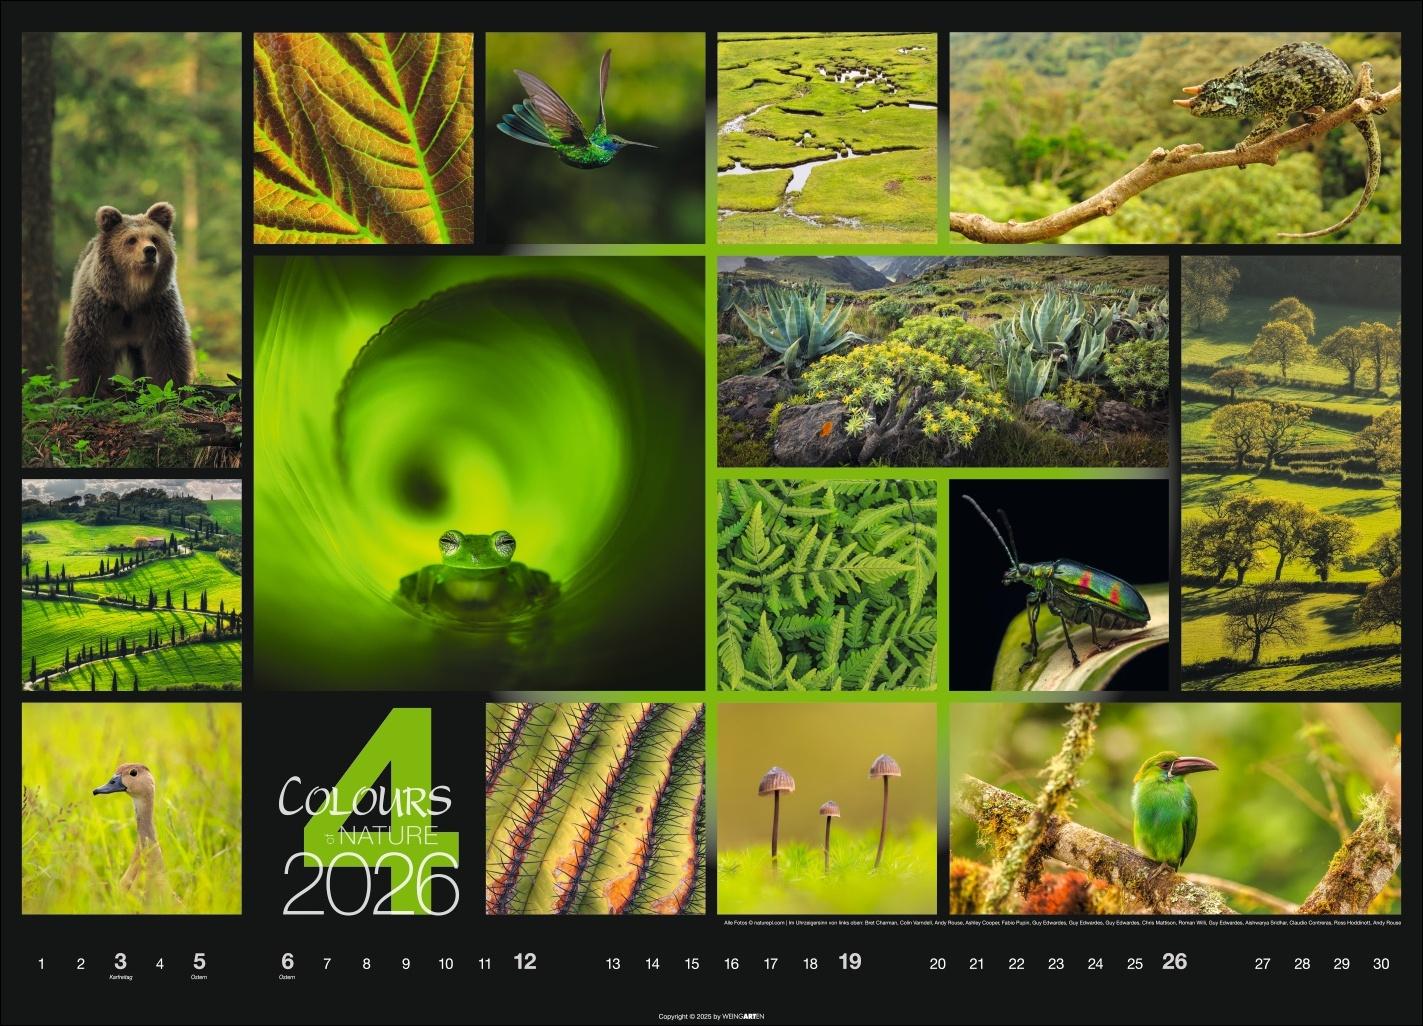Open the iridescent beetle photo
Screen dimensions: 1423x1026
(1055, 585)
